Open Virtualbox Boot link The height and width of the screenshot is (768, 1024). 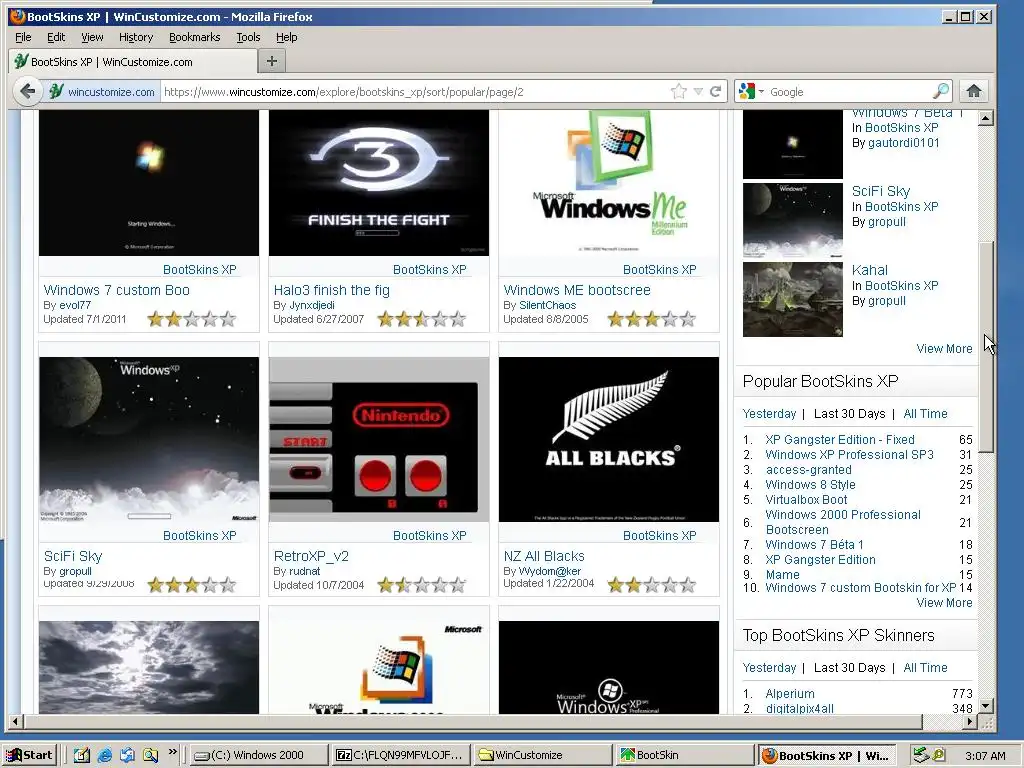coord(807,500)
